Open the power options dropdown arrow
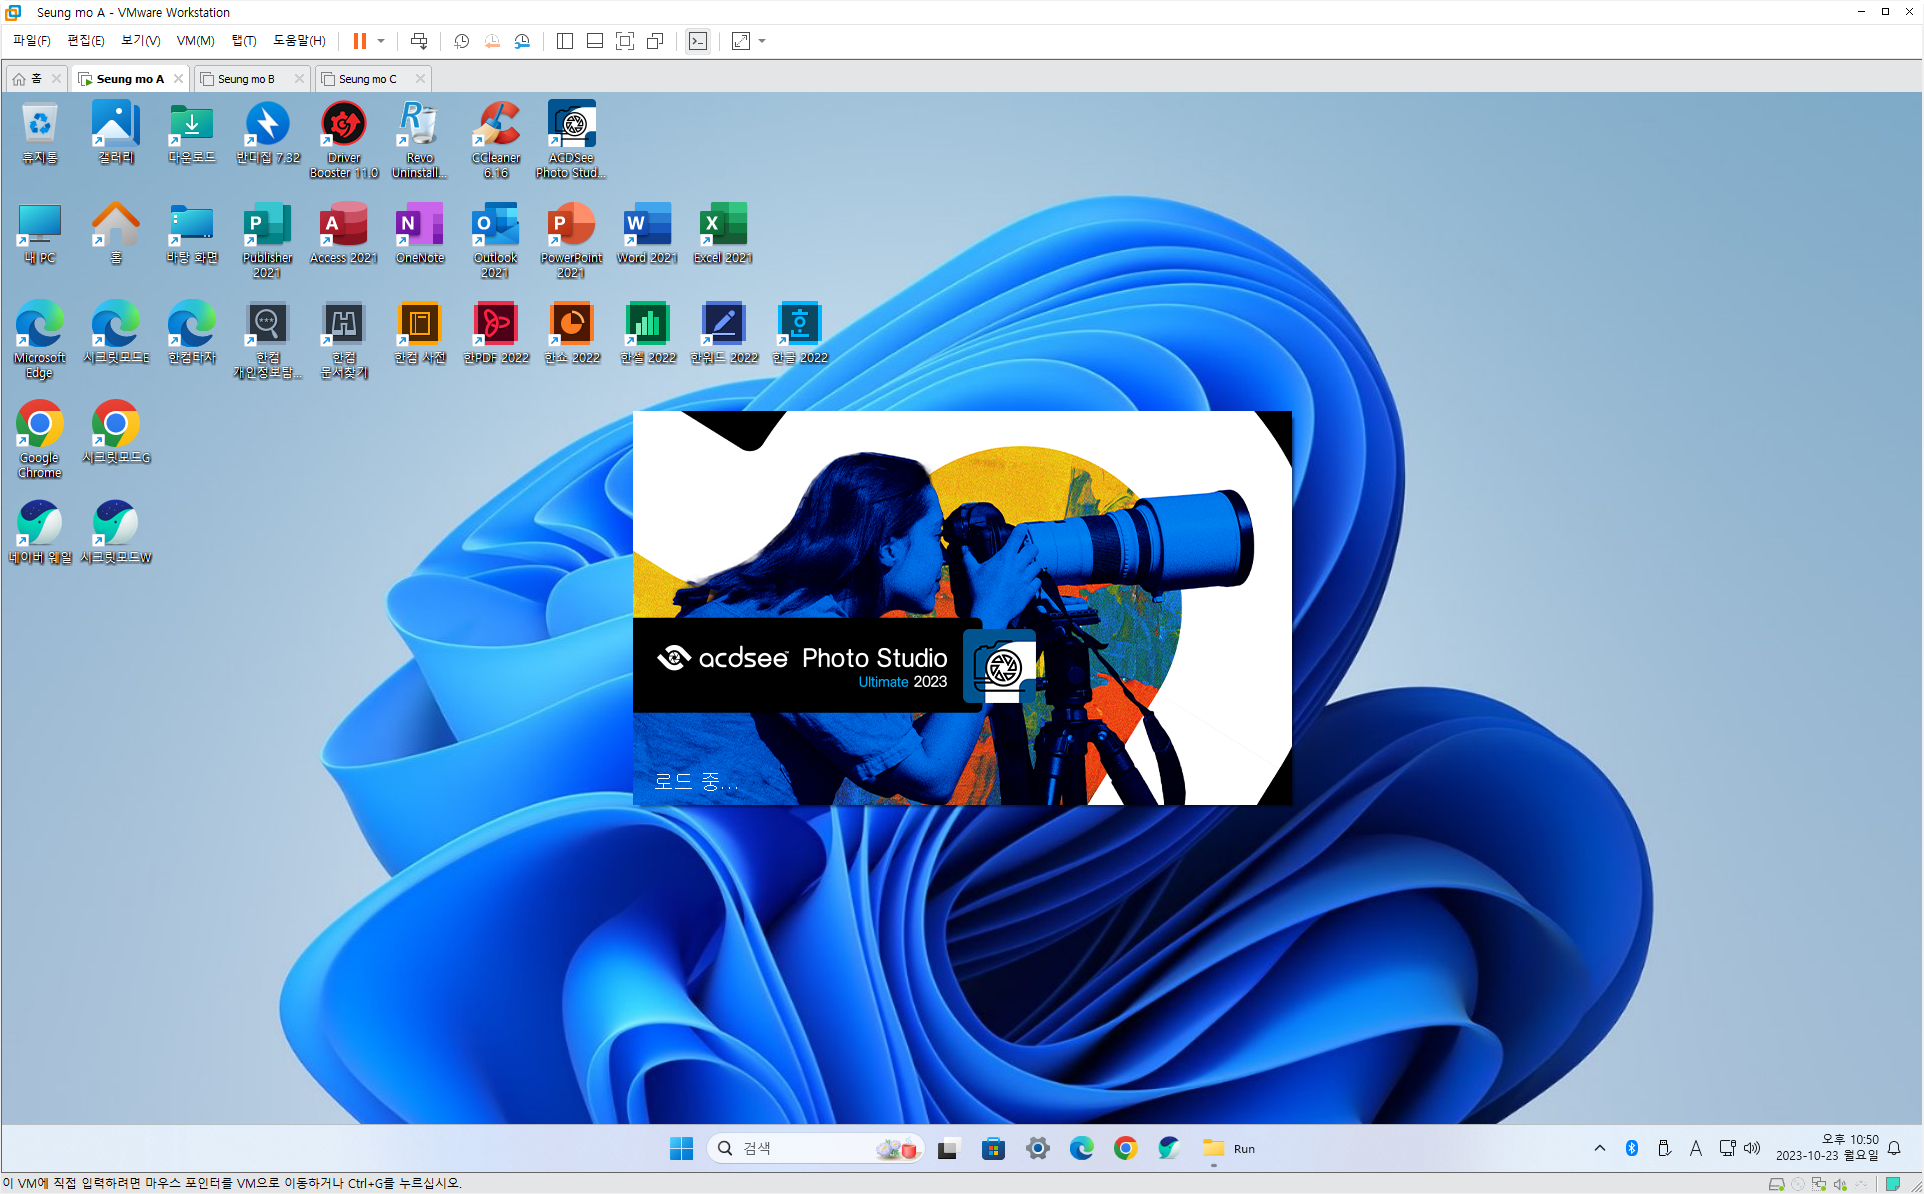Image resolution: width=1924 pixels, height=1194 pixels. click(381, 41)
